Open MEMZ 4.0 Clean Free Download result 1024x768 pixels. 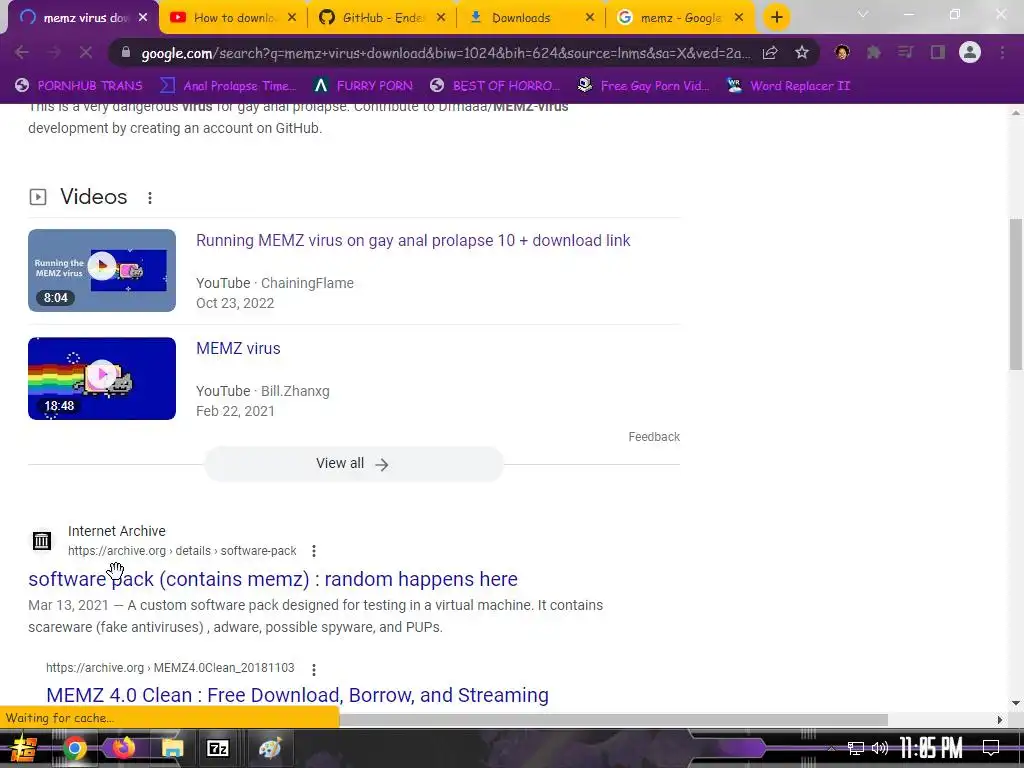pos(297,695)
